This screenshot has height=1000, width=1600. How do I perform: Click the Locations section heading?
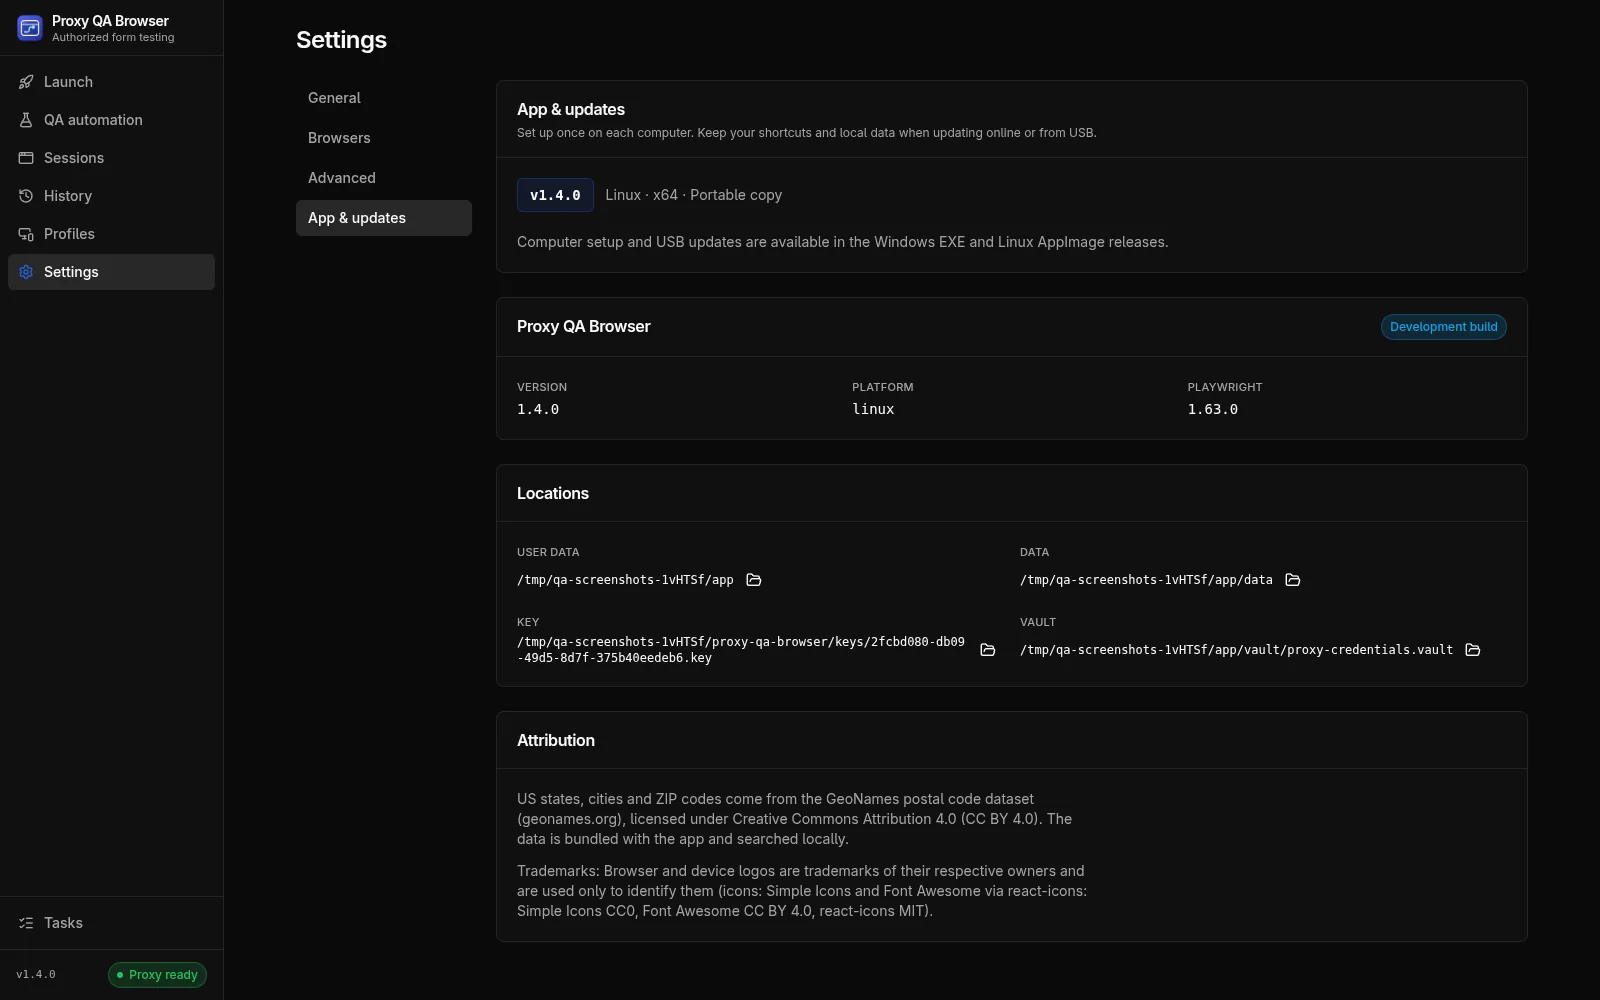(x=553, y=494)
